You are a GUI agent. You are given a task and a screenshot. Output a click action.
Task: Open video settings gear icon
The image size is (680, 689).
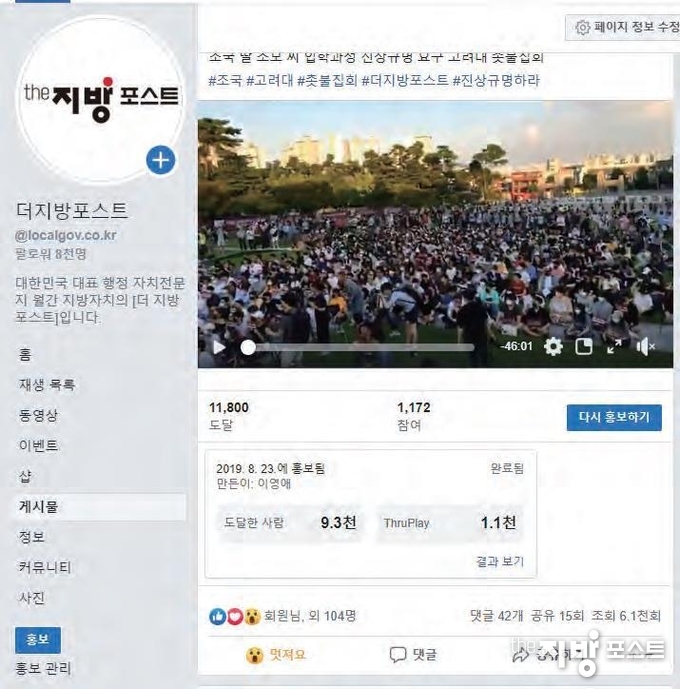[553, 347]
